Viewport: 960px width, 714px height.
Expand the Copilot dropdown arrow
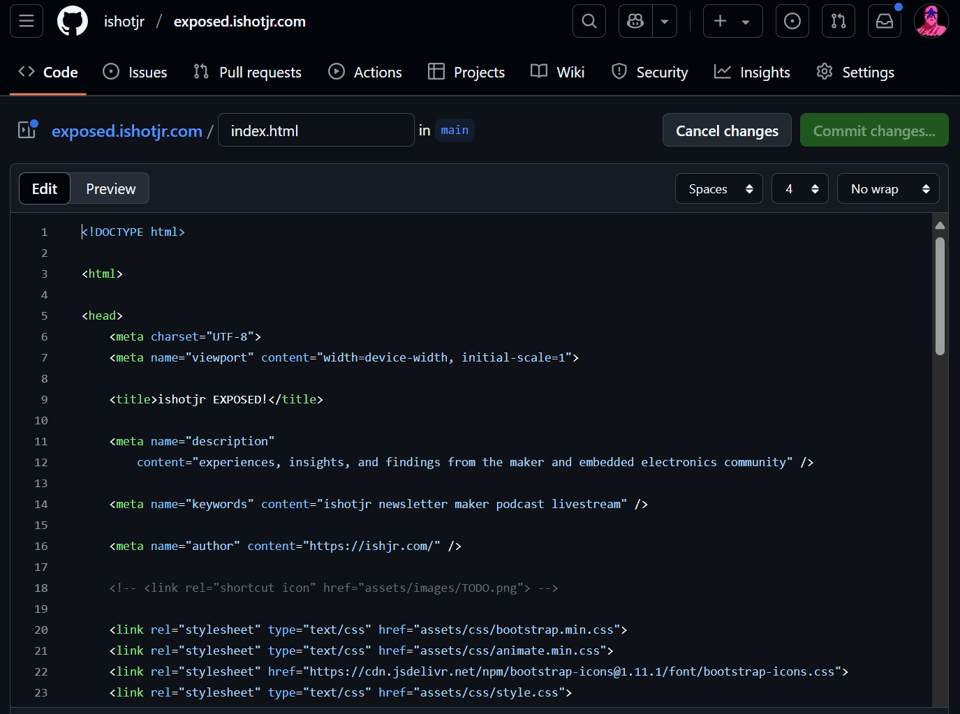tap(665, 21)
